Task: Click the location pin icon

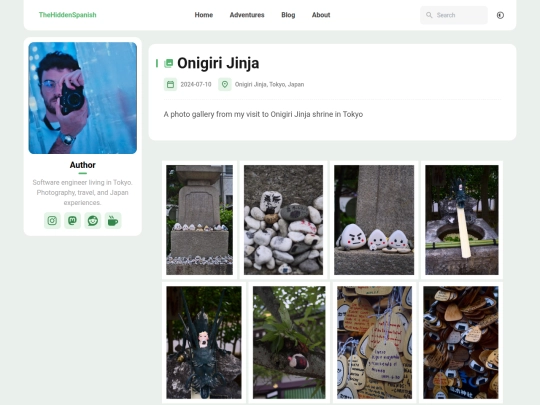Action: [x=225, y=84]
